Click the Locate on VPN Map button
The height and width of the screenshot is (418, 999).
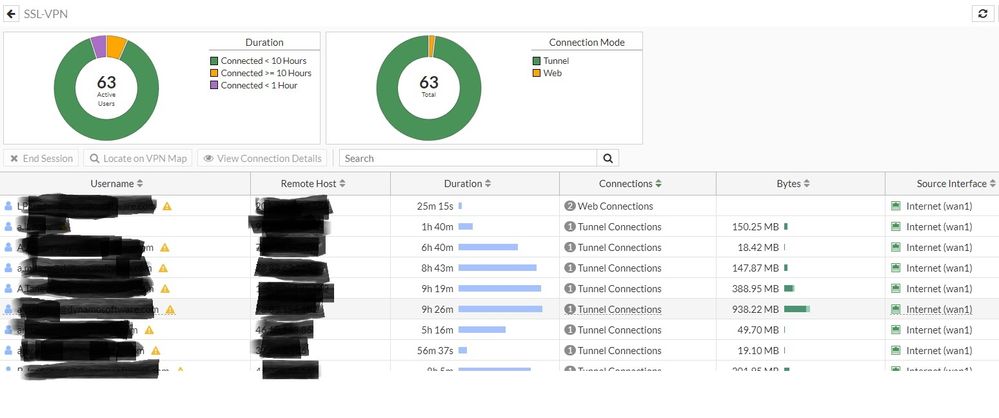pos(137,158)
